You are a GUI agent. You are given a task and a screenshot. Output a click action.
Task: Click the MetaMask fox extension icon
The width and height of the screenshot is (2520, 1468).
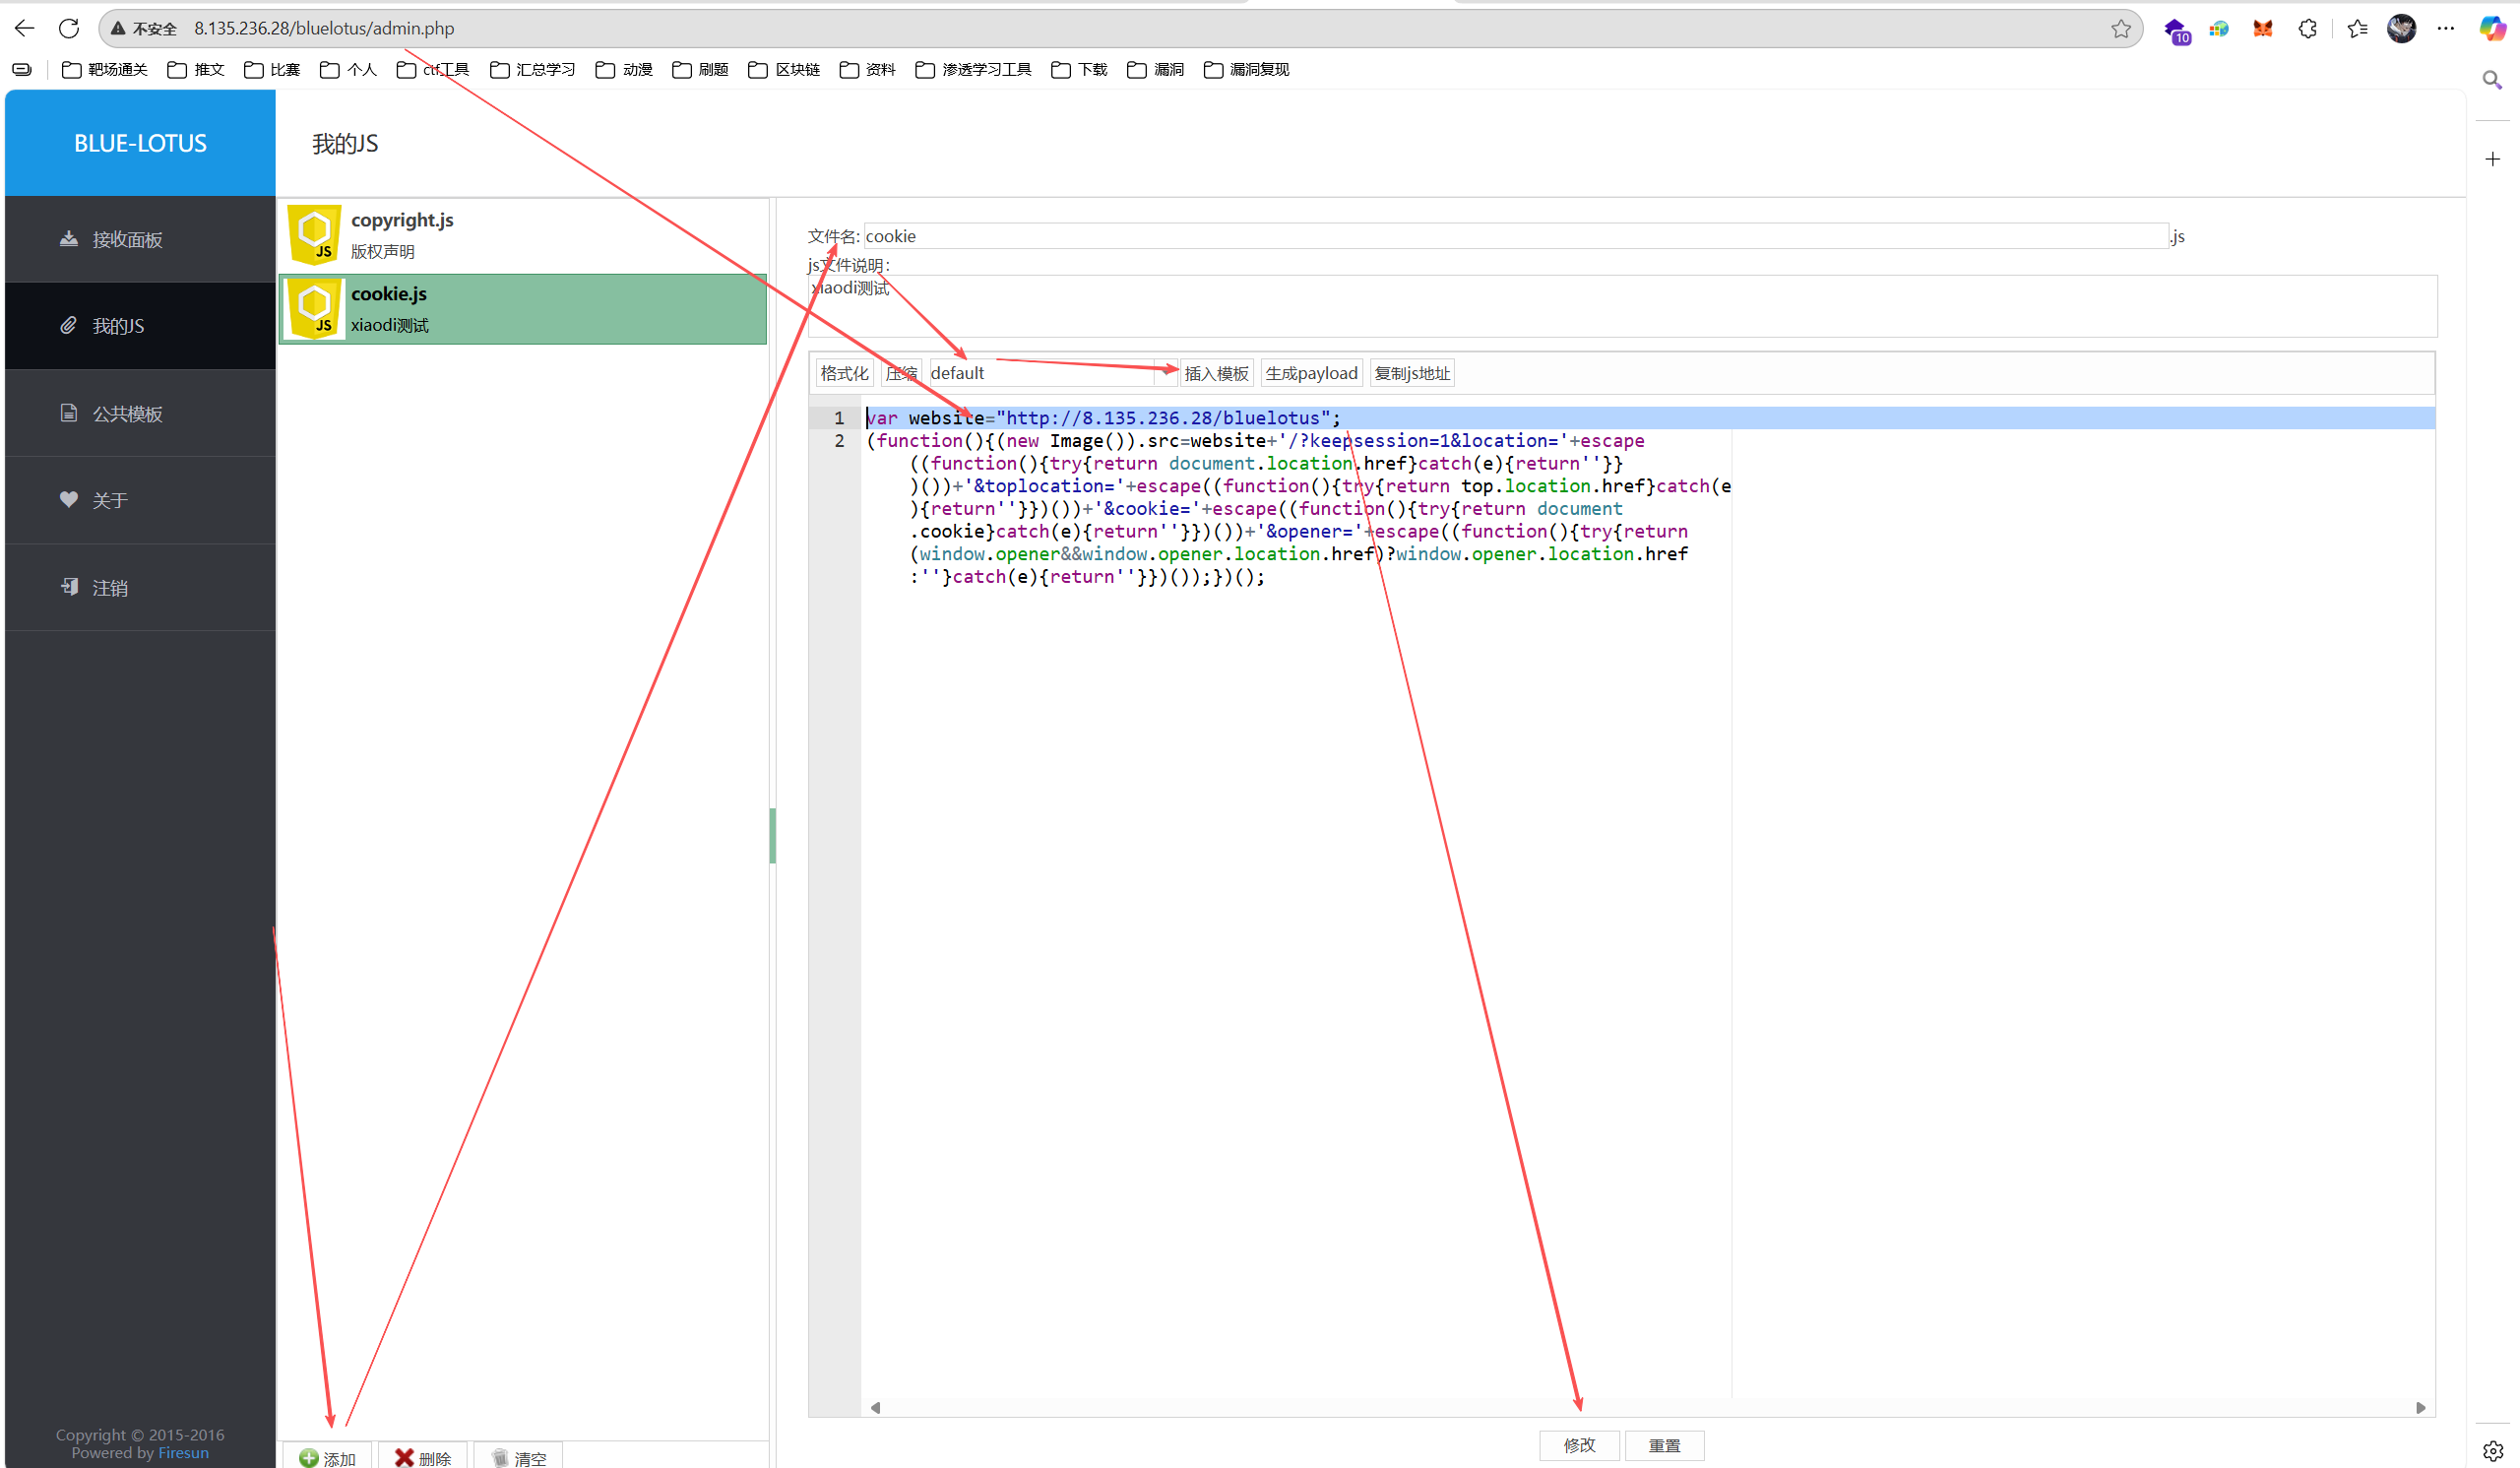pos(2262,29)
